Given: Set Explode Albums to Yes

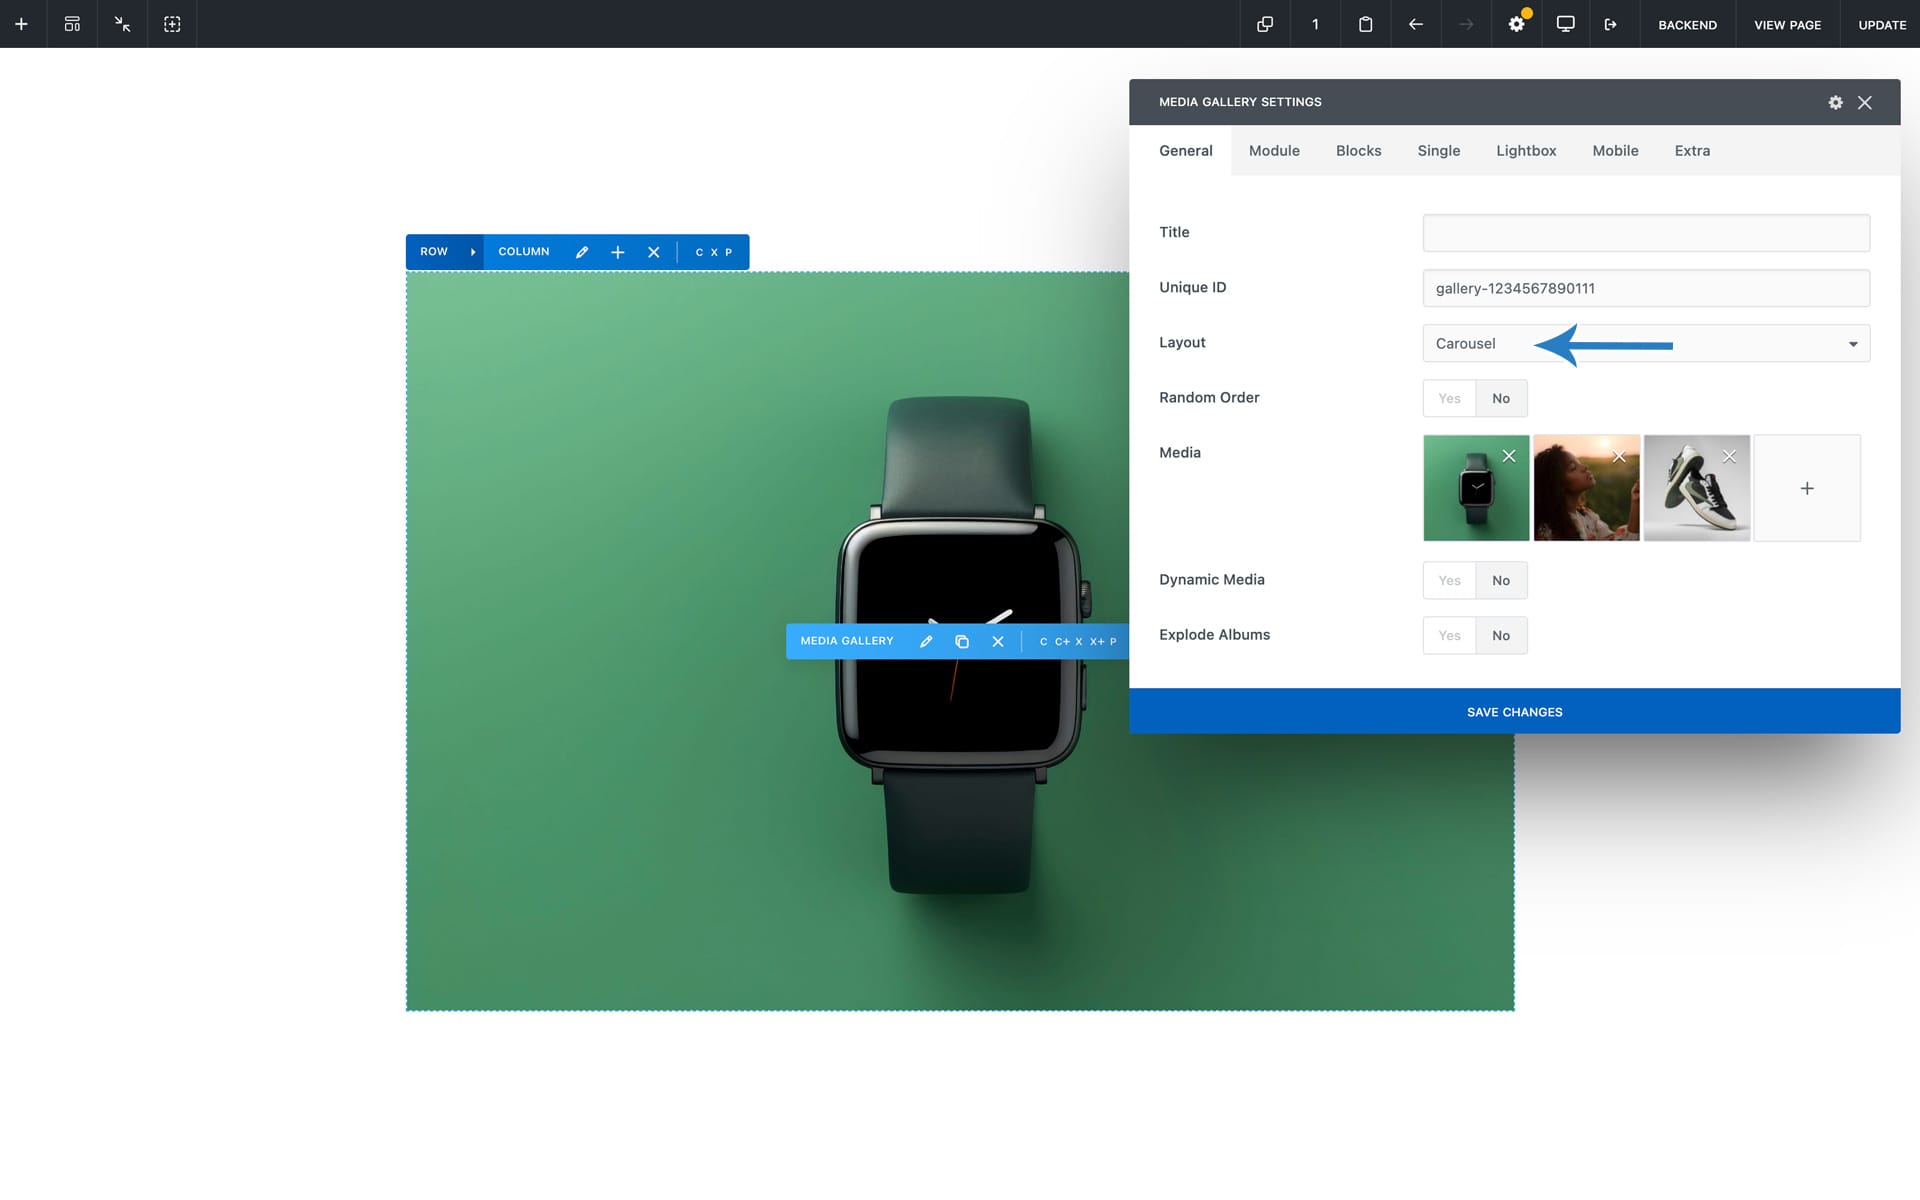Looking at the screenshot, I should (1449, 635).
